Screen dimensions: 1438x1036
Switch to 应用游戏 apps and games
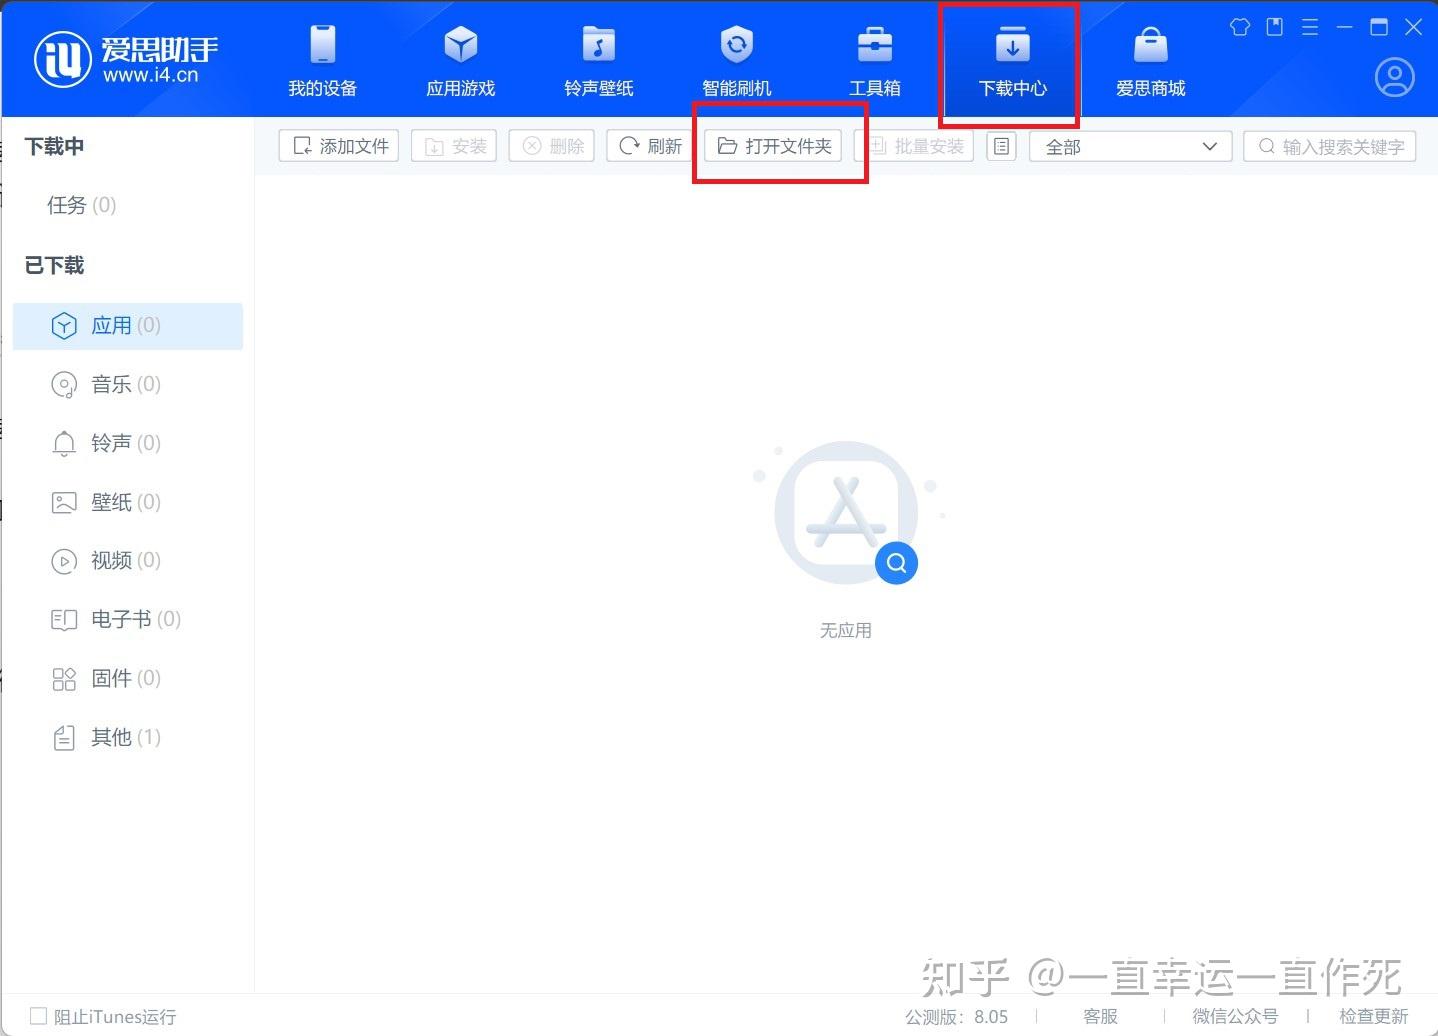[460, 60]
